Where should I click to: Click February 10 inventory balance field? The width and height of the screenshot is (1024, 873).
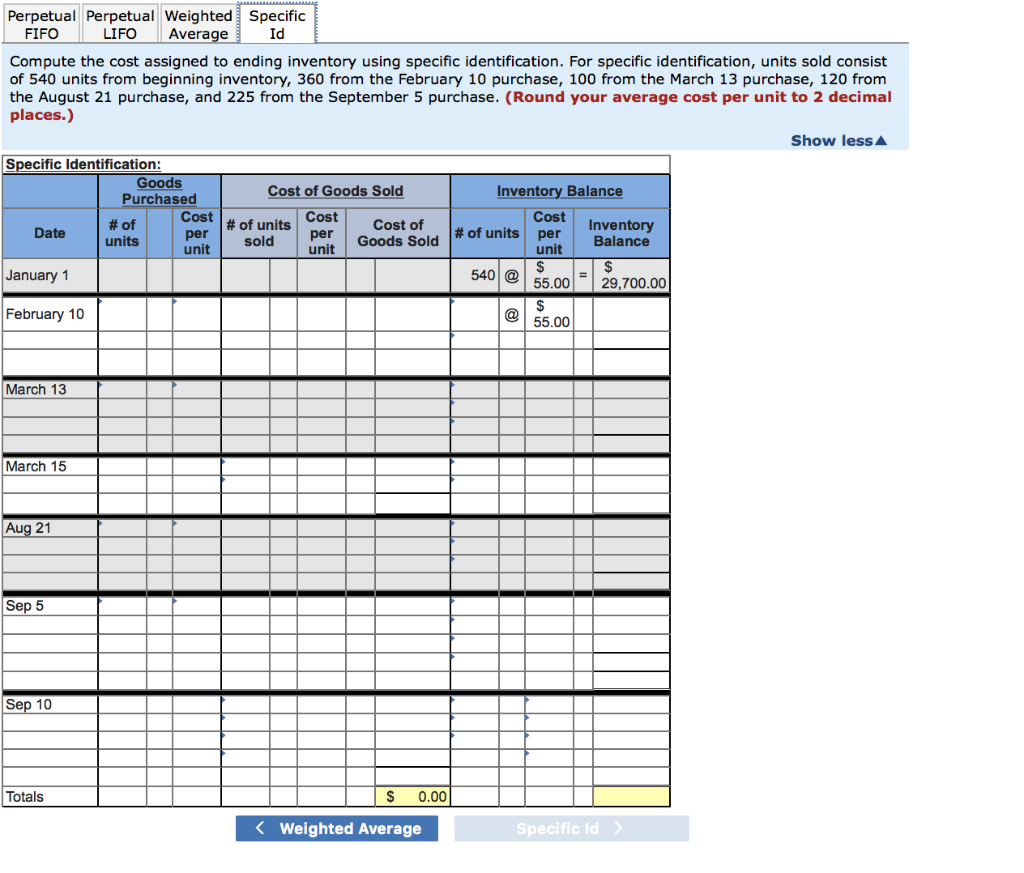631,314
